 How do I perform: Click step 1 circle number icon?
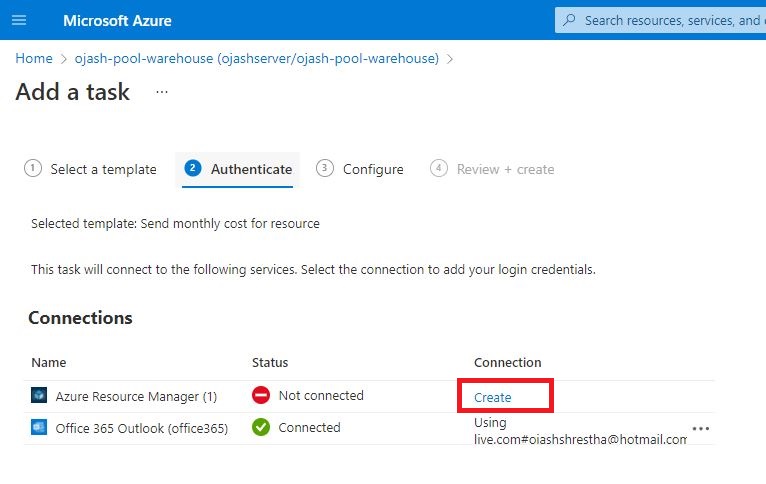(33, 169)
